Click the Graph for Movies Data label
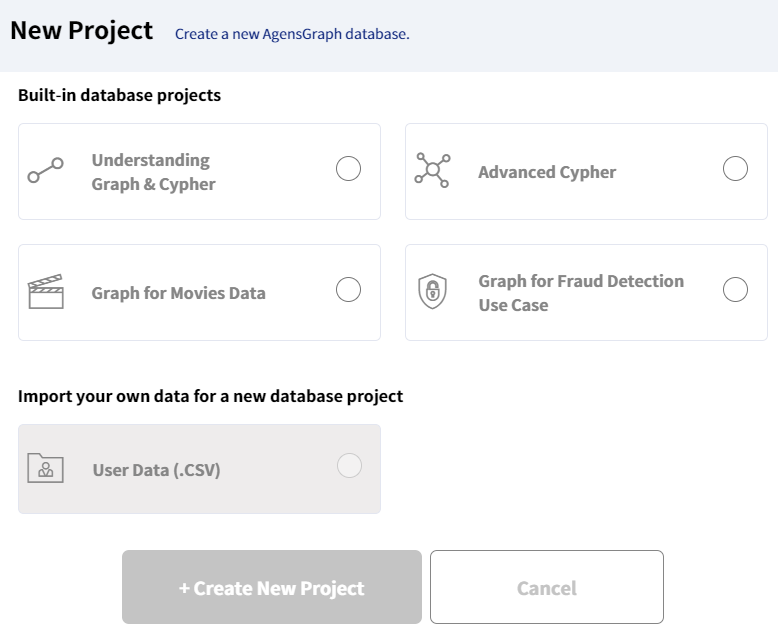The height and width of the screenshot is (639, 778). pyautogui.click(x=178, y=293)
